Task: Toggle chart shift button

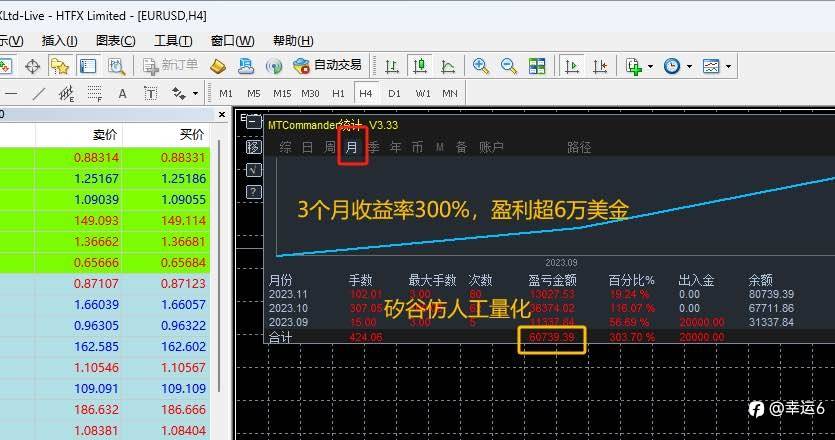Action: 600,66
